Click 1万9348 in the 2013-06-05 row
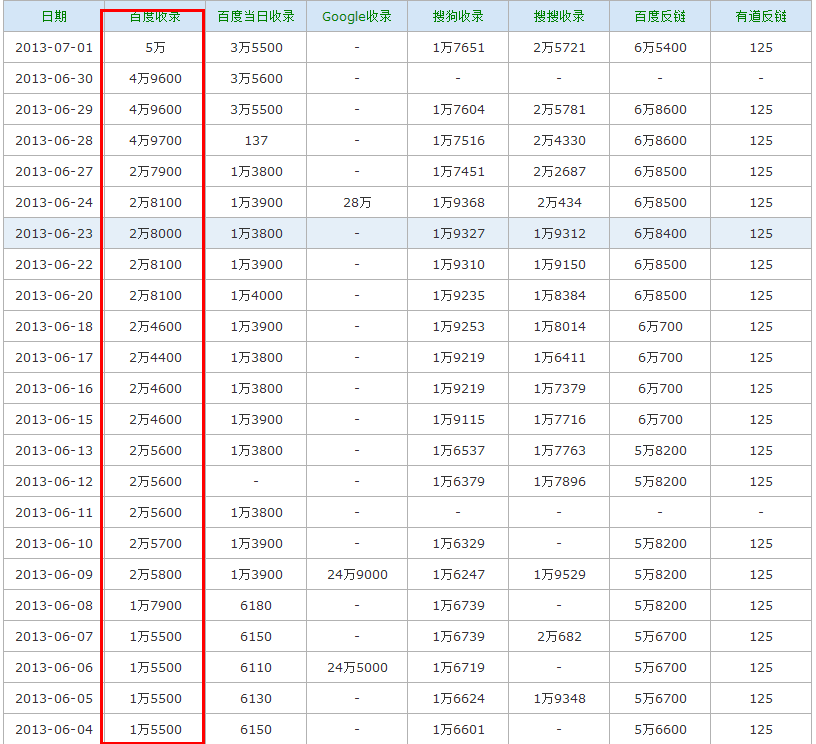816x744 pixels. 559,698
